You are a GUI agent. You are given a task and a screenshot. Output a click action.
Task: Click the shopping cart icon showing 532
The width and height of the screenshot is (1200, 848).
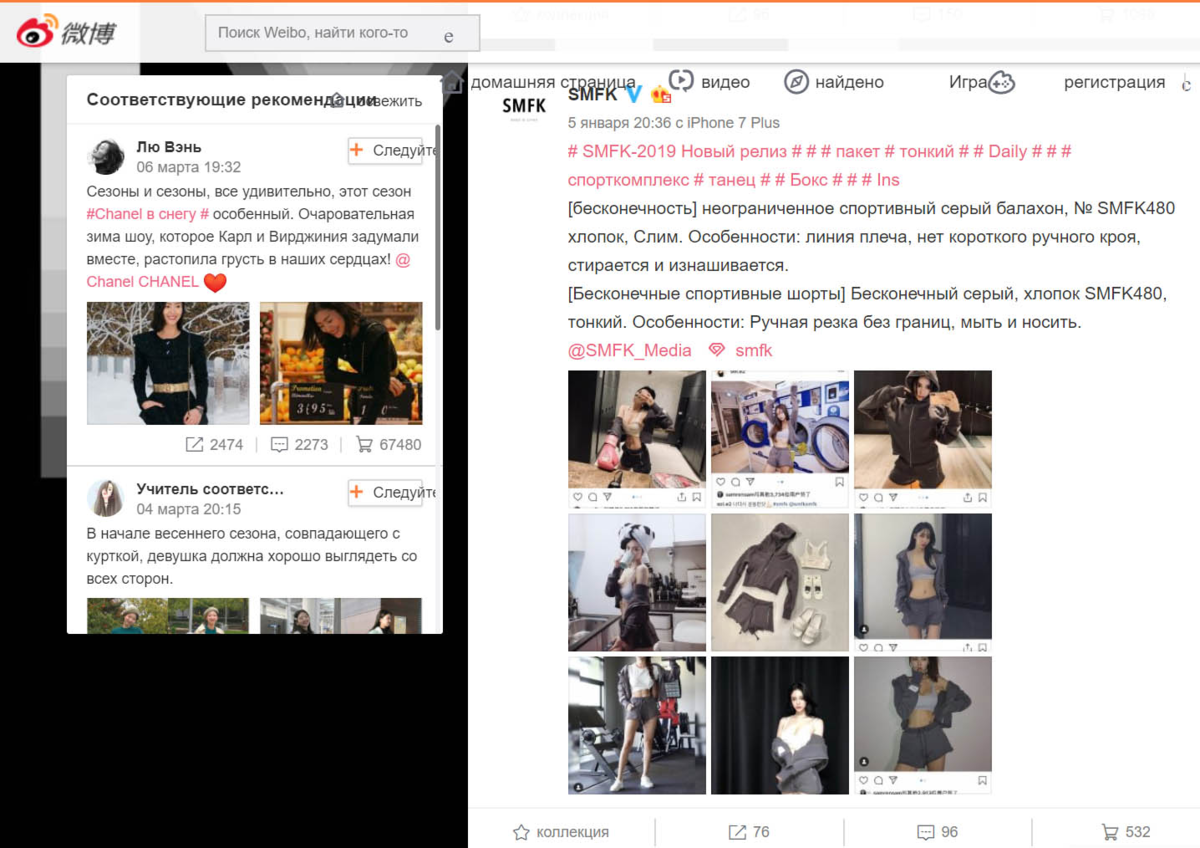[x=1110, y=831]
